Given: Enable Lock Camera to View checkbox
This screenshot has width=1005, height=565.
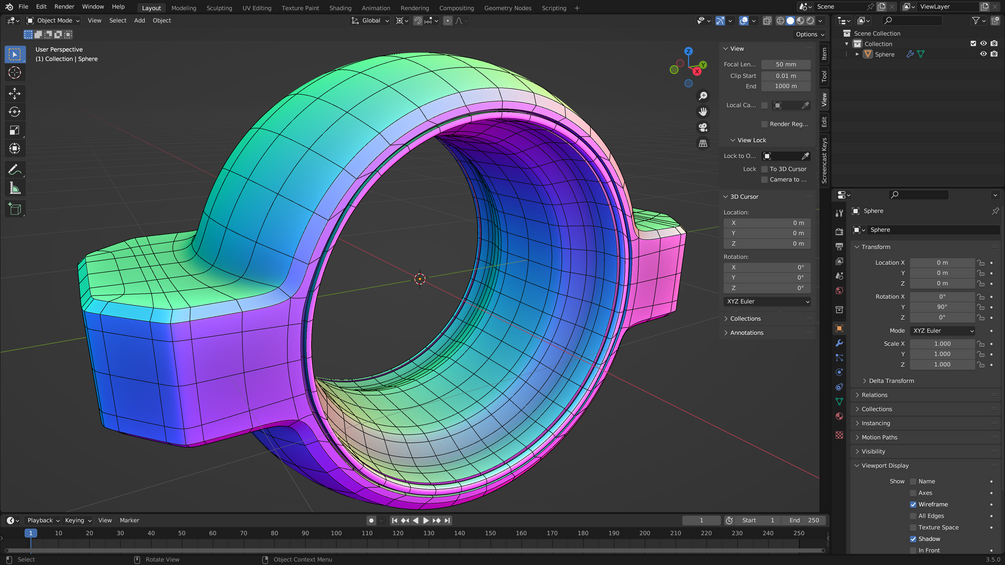Looking at the screenshot, I should 764,179.
